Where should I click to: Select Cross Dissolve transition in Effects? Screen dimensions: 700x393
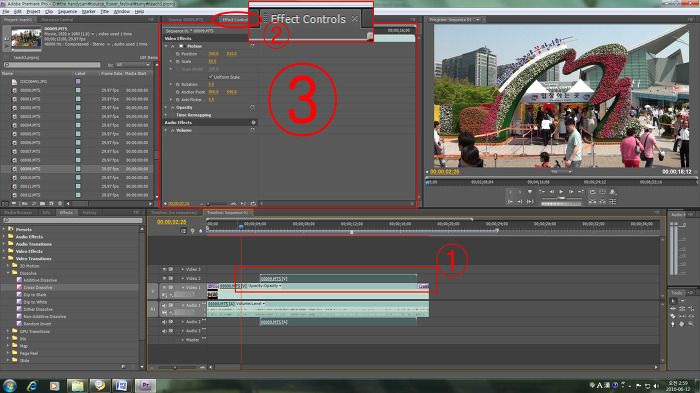click(x=38, y=288)
